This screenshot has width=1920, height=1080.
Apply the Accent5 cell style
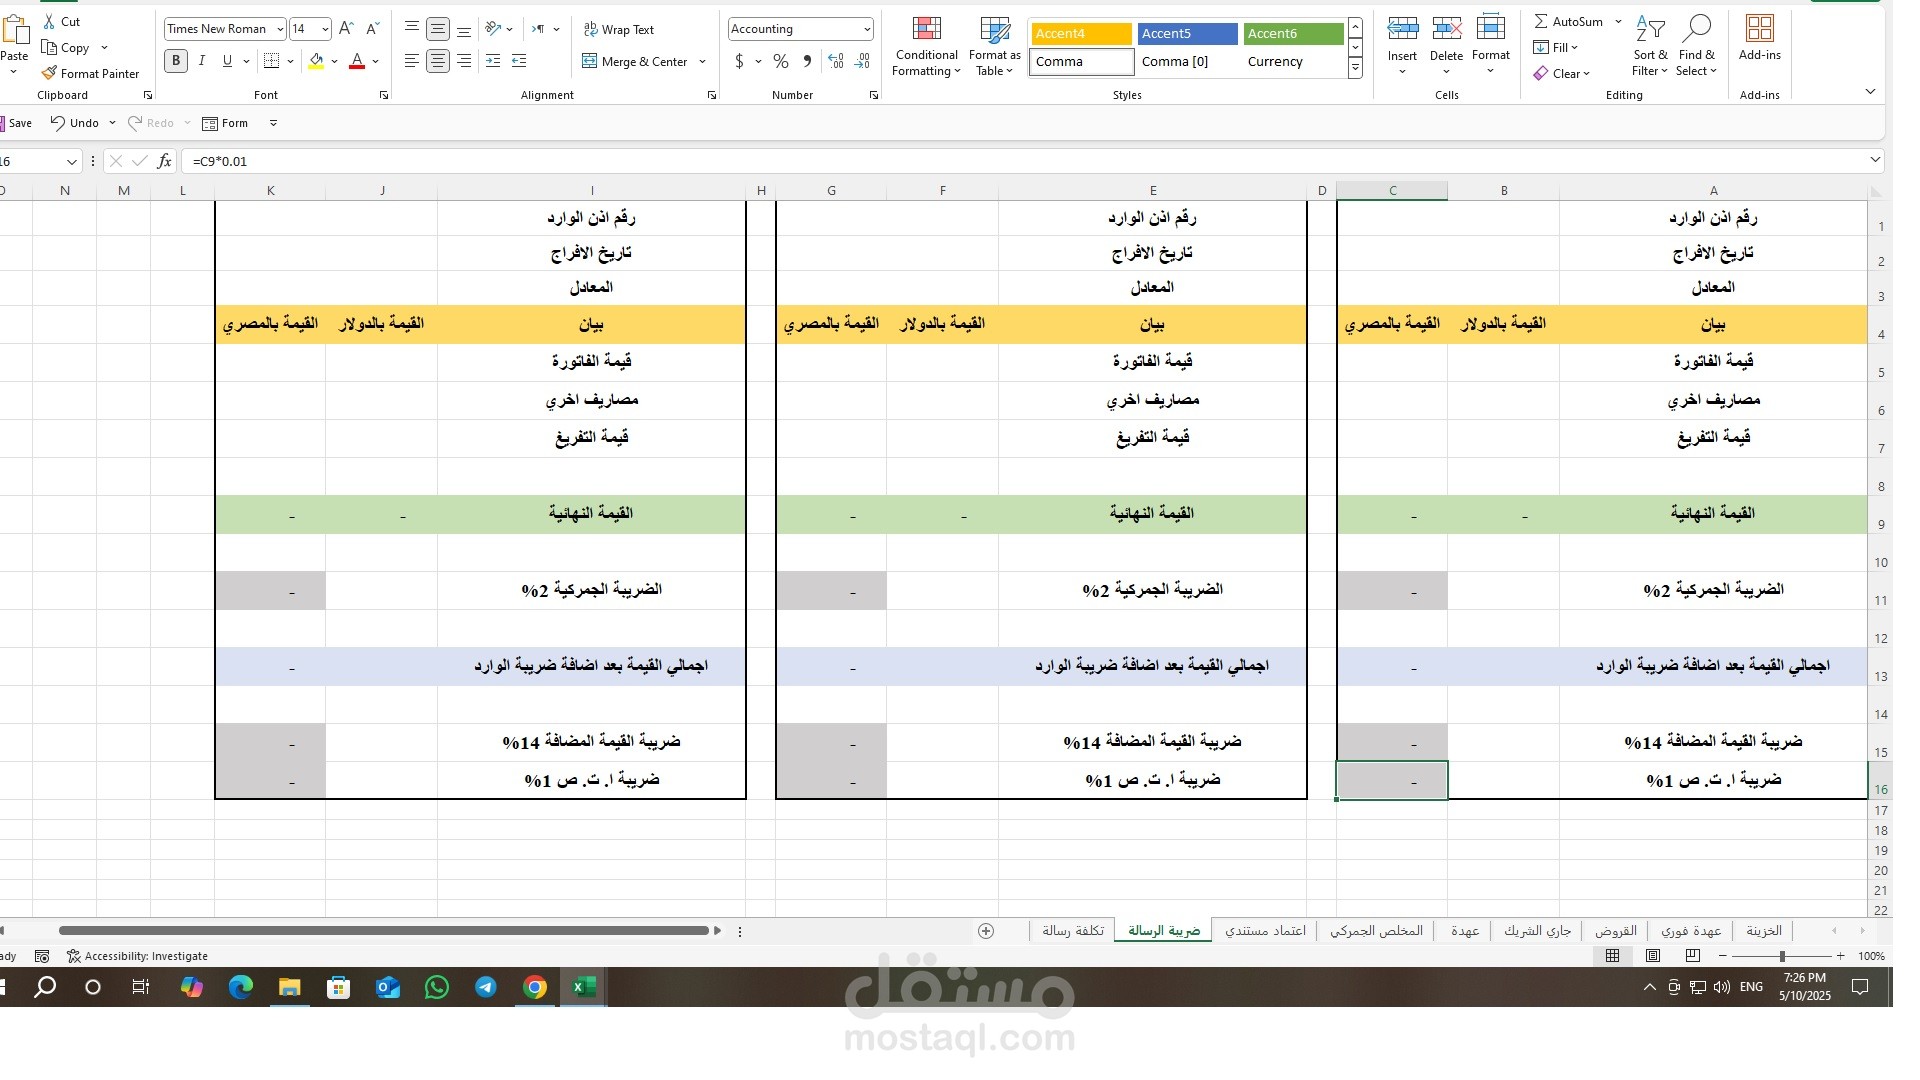click(1187, 34)
